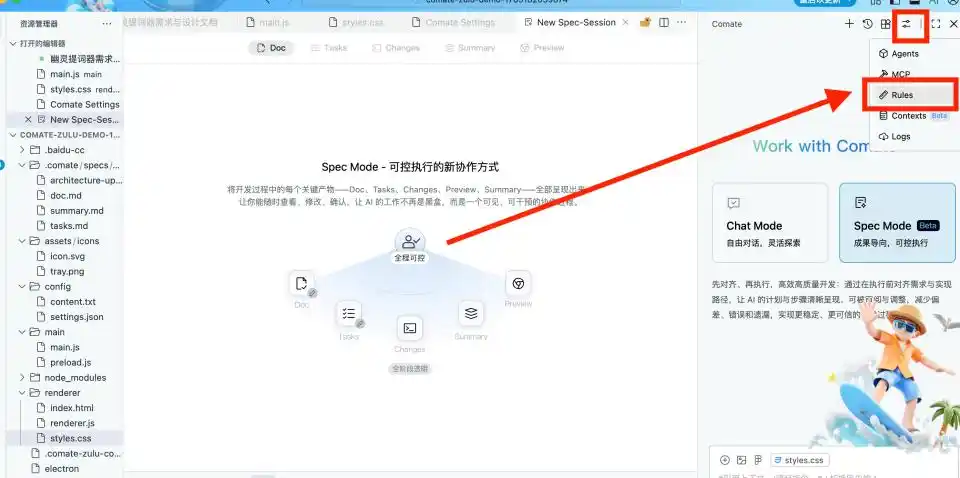Switch to the Doc spec tab
This screenshot has width=960, height=478.
click(x=271, y=48)
